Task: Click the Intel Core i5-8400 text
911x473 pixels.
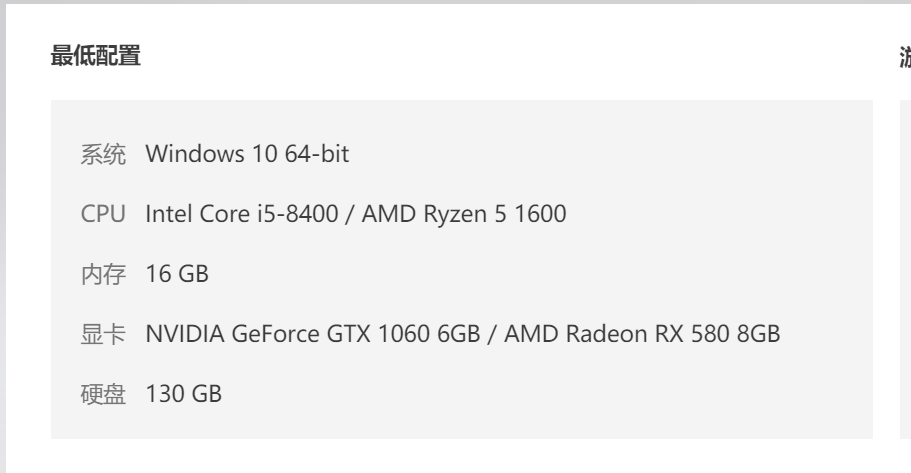Action: click(242, 214)
